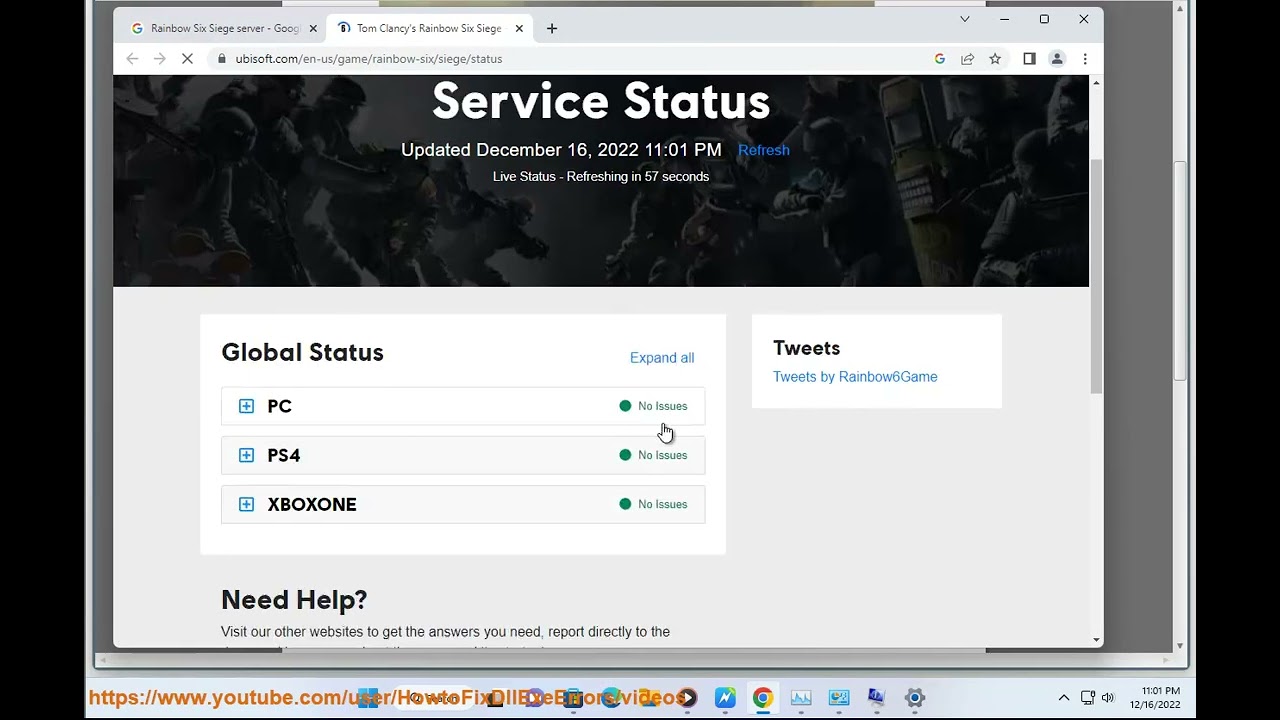Click the Tweets heading

(x=806, y=348)
